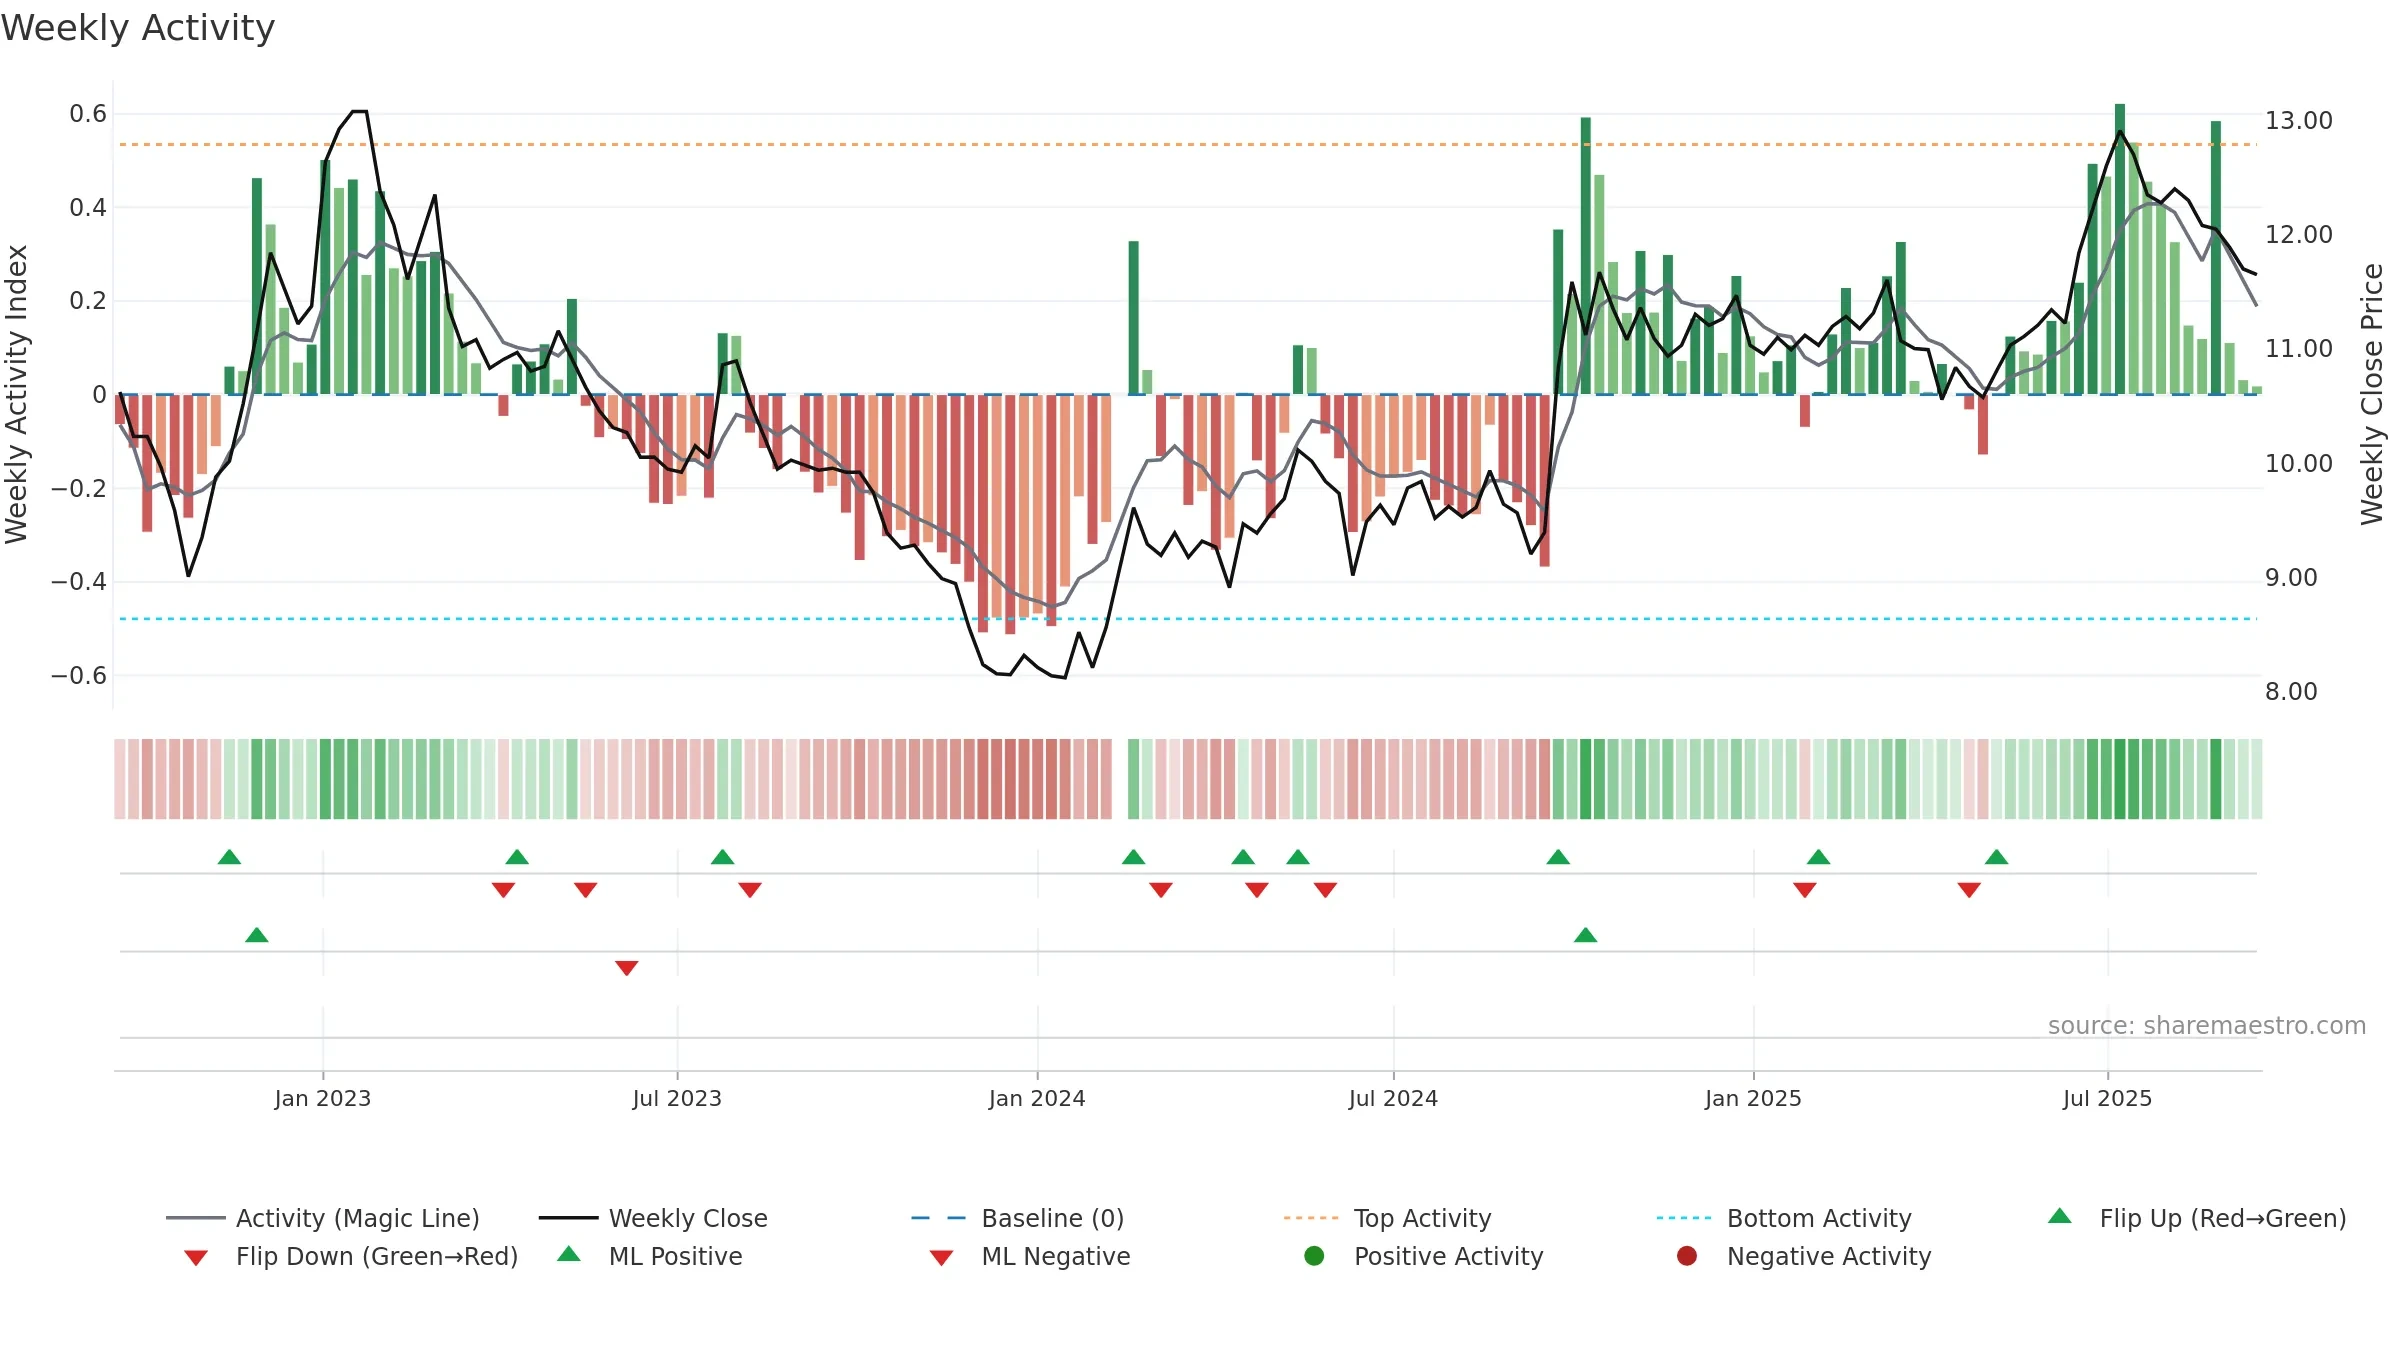This screenshot has width=2400, height=1350.
Task: Click the −0.6 activity index axis value
Action: (x=79, y=676)
